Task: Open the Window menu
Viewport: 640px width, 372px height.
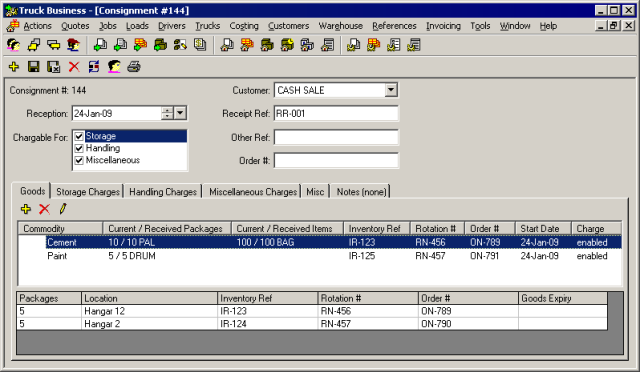Action: pyautogui.click(x=515, y=26)
